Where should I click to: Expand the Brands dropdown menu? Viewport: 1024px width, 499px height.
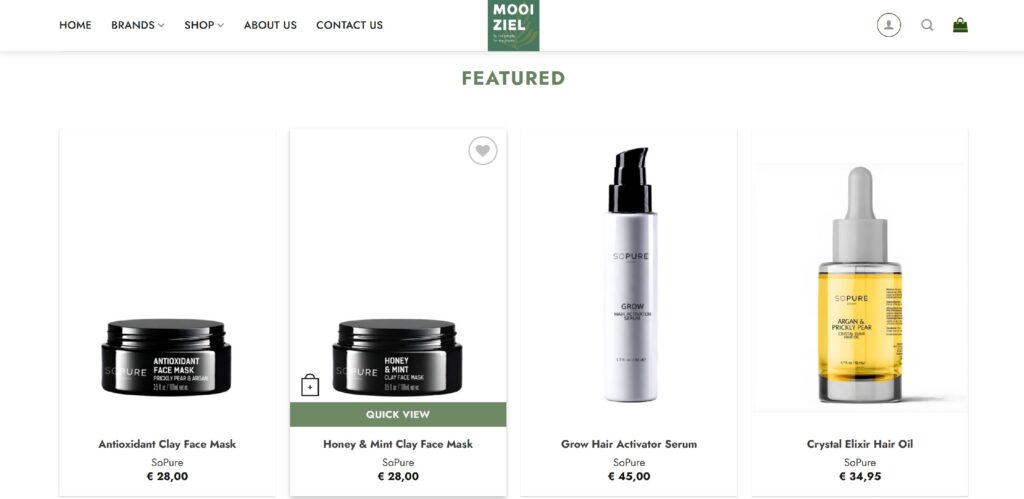click(138, 25)
